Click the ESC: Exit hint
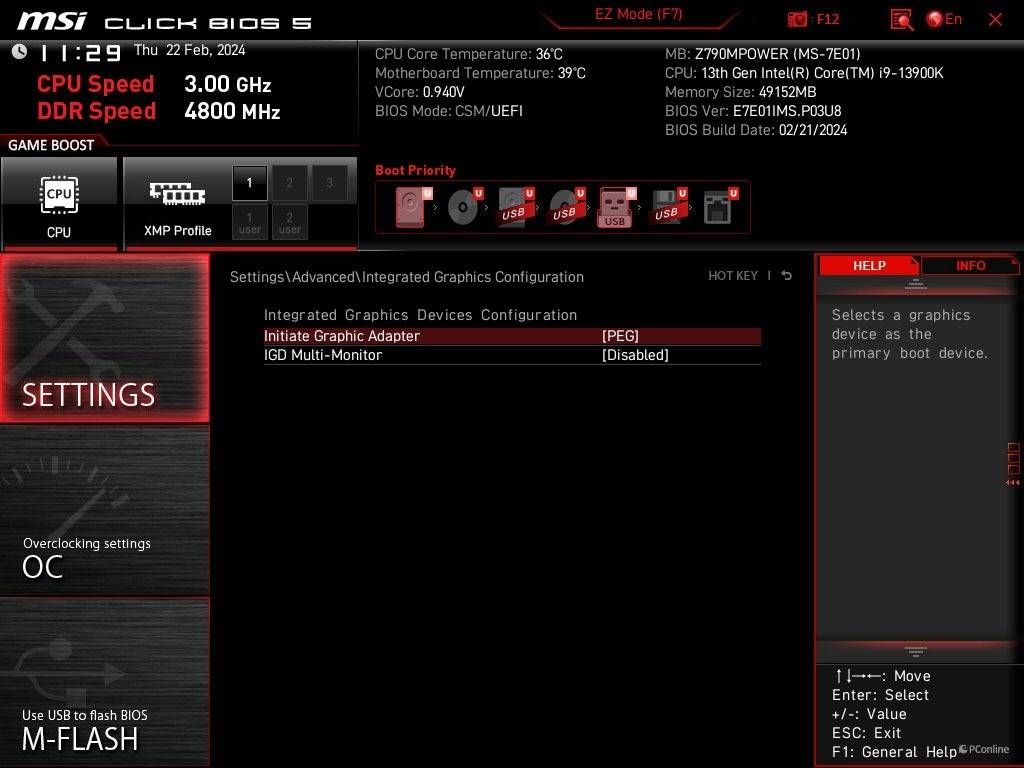 pyautogui.click(x=866, y=733)
